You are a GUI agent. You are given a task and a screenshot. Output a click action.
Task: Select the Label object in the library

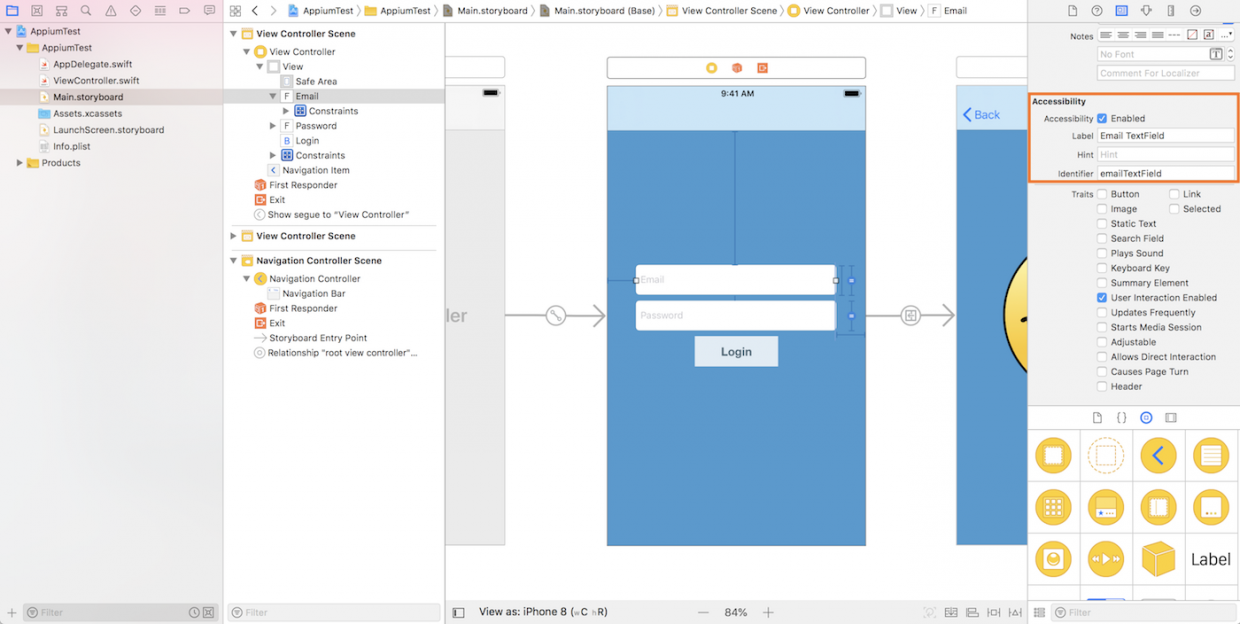tap(1210, 559)
